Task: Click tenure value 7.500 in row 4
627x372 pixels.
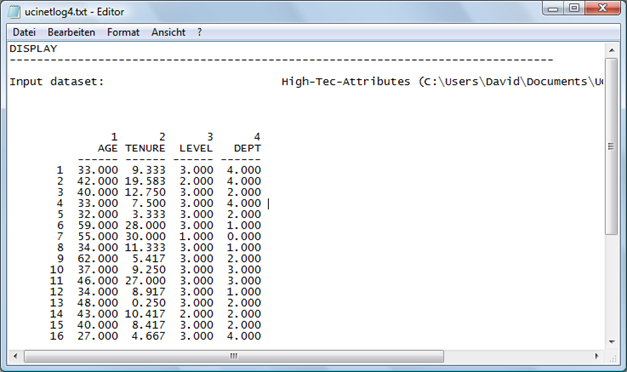Action: point(149,203)
